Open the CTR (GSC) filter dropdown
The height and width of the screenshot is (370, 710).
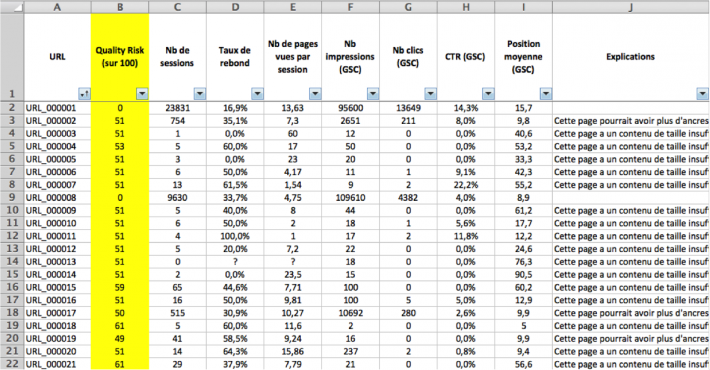pyautogui.click(x=488, y=94)
